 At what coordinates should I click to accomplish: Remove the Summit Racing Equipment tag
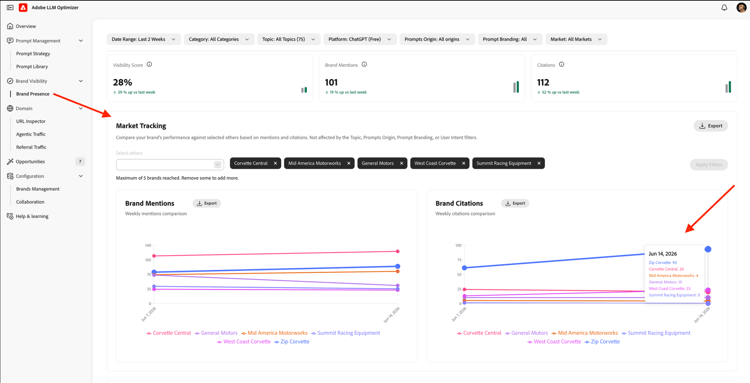click(x=539, y=163)
